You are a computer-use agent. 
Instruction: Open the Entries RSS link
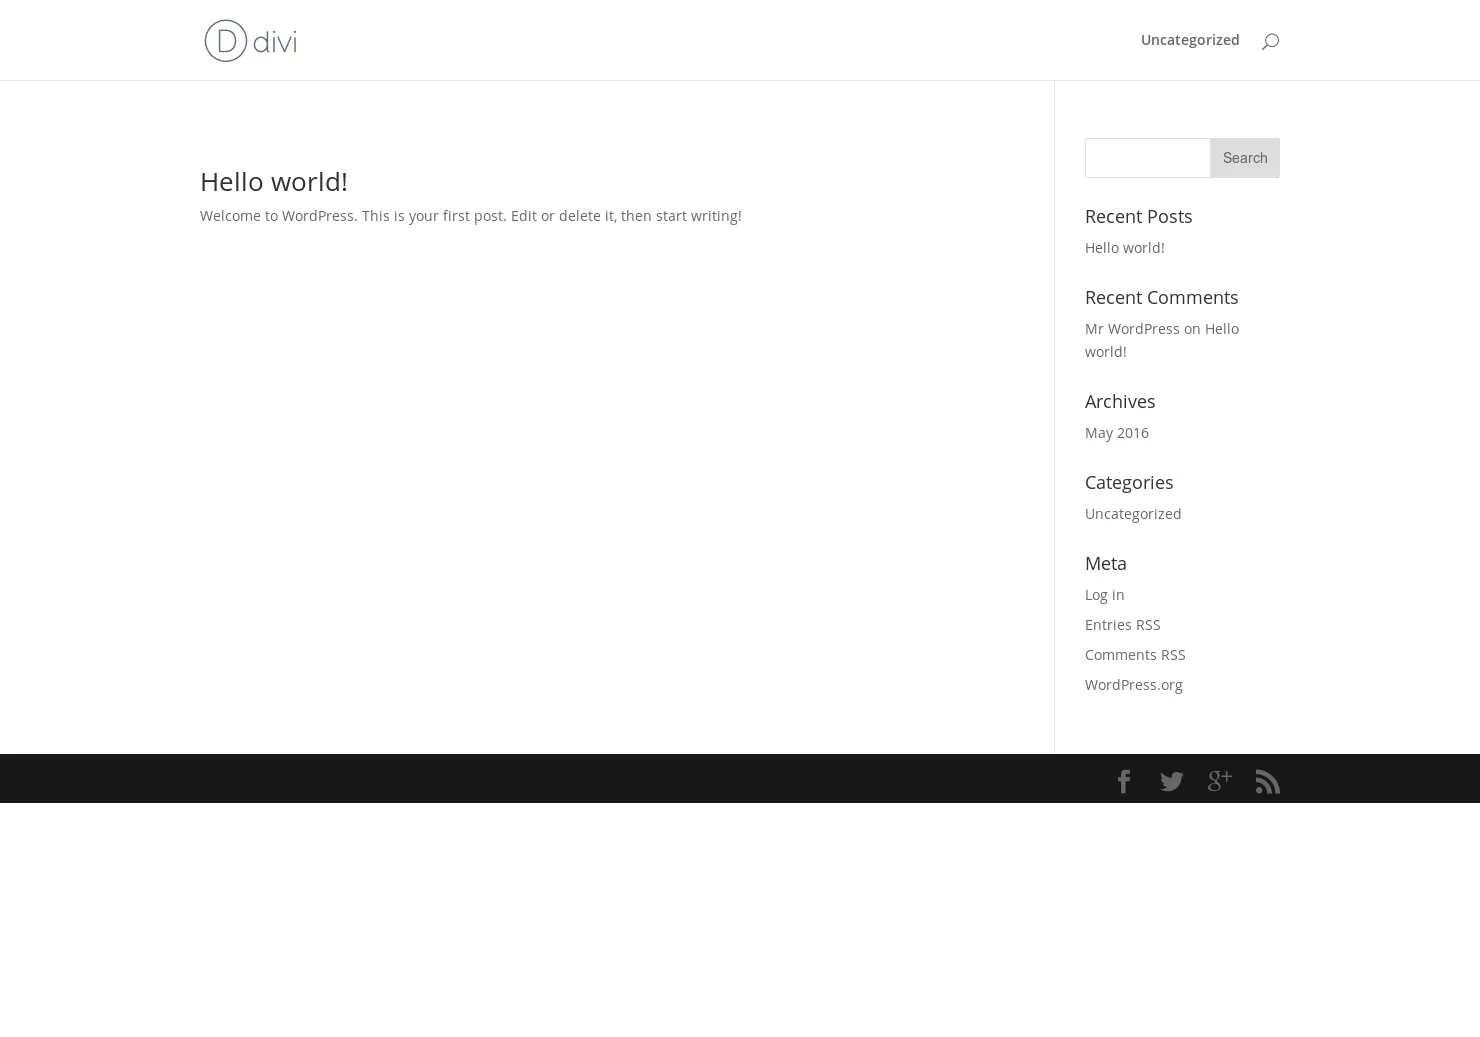pos(1123,624)
